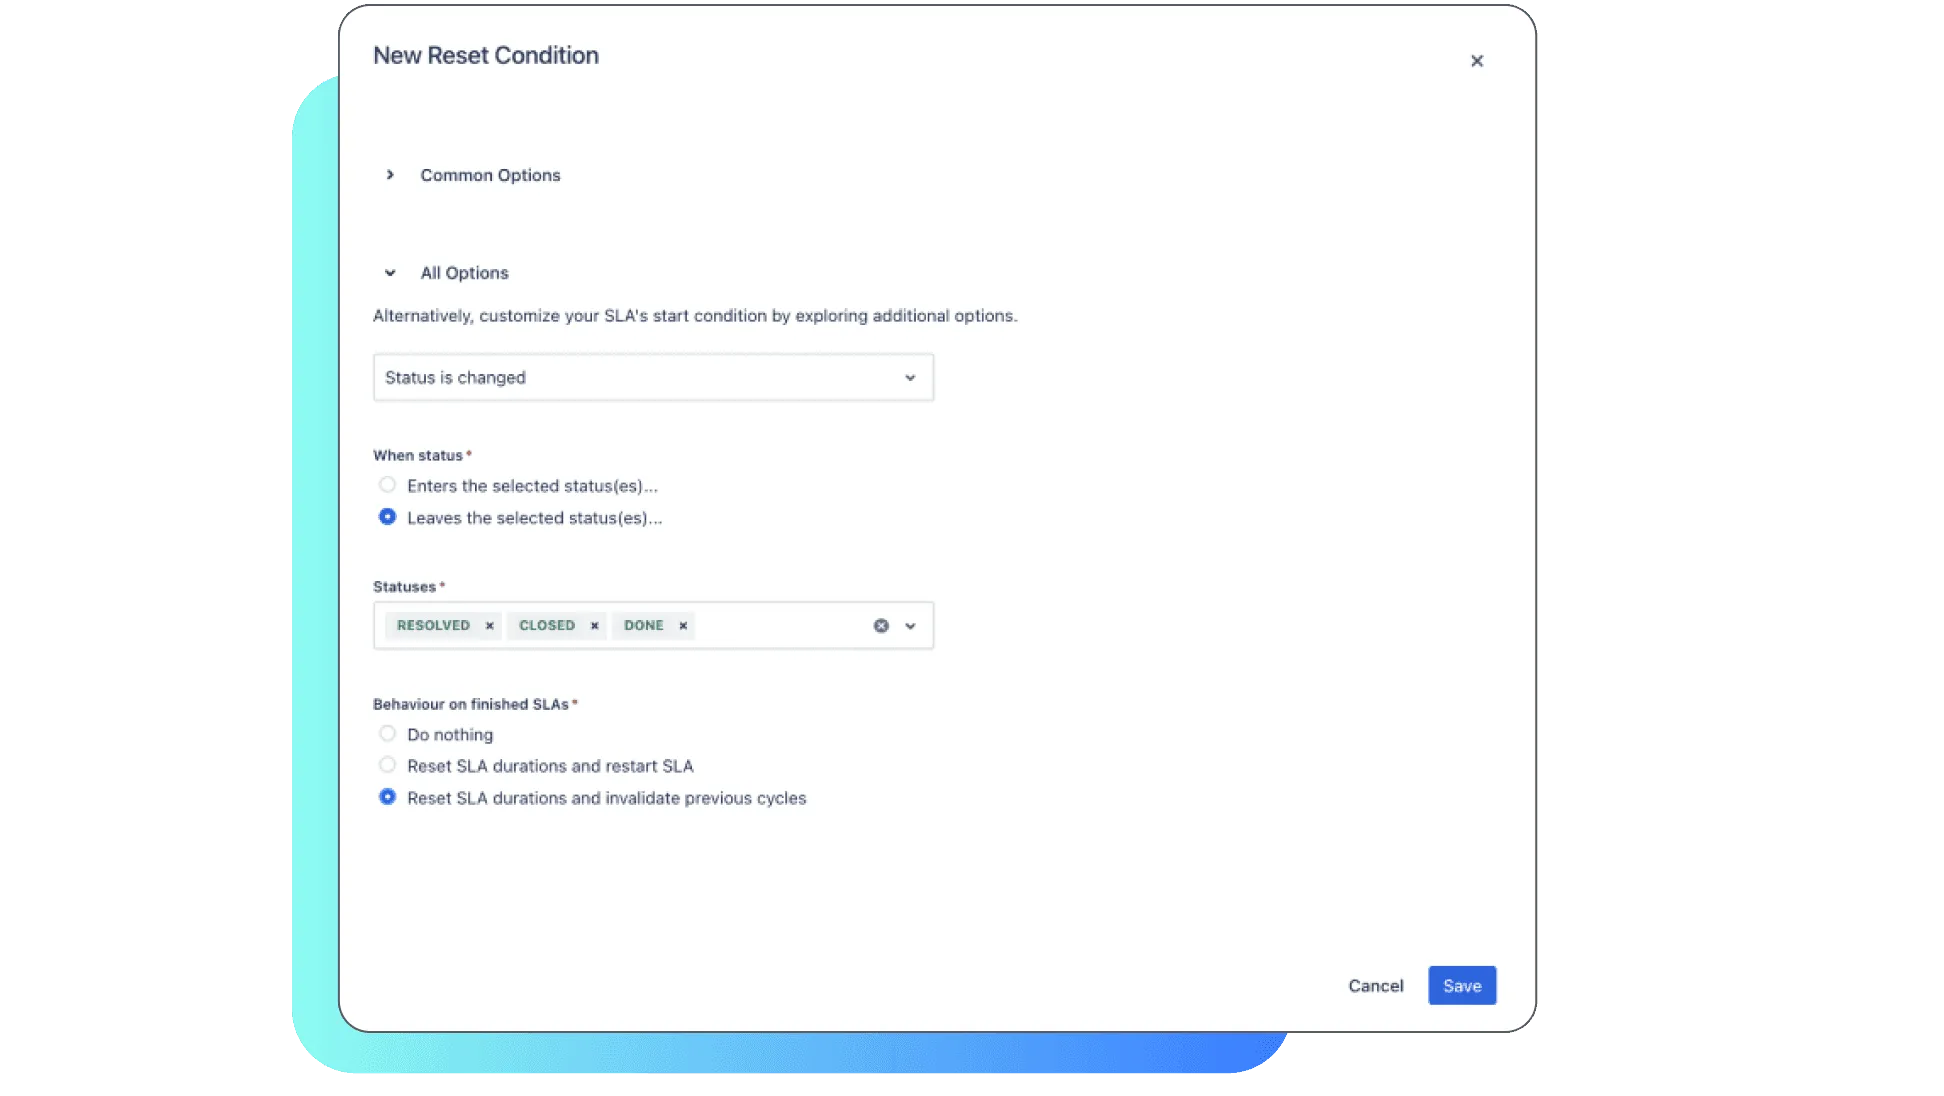Screen dimensions: 1944x1096
Task: Click the Common Options label
Action: point(490,175)
